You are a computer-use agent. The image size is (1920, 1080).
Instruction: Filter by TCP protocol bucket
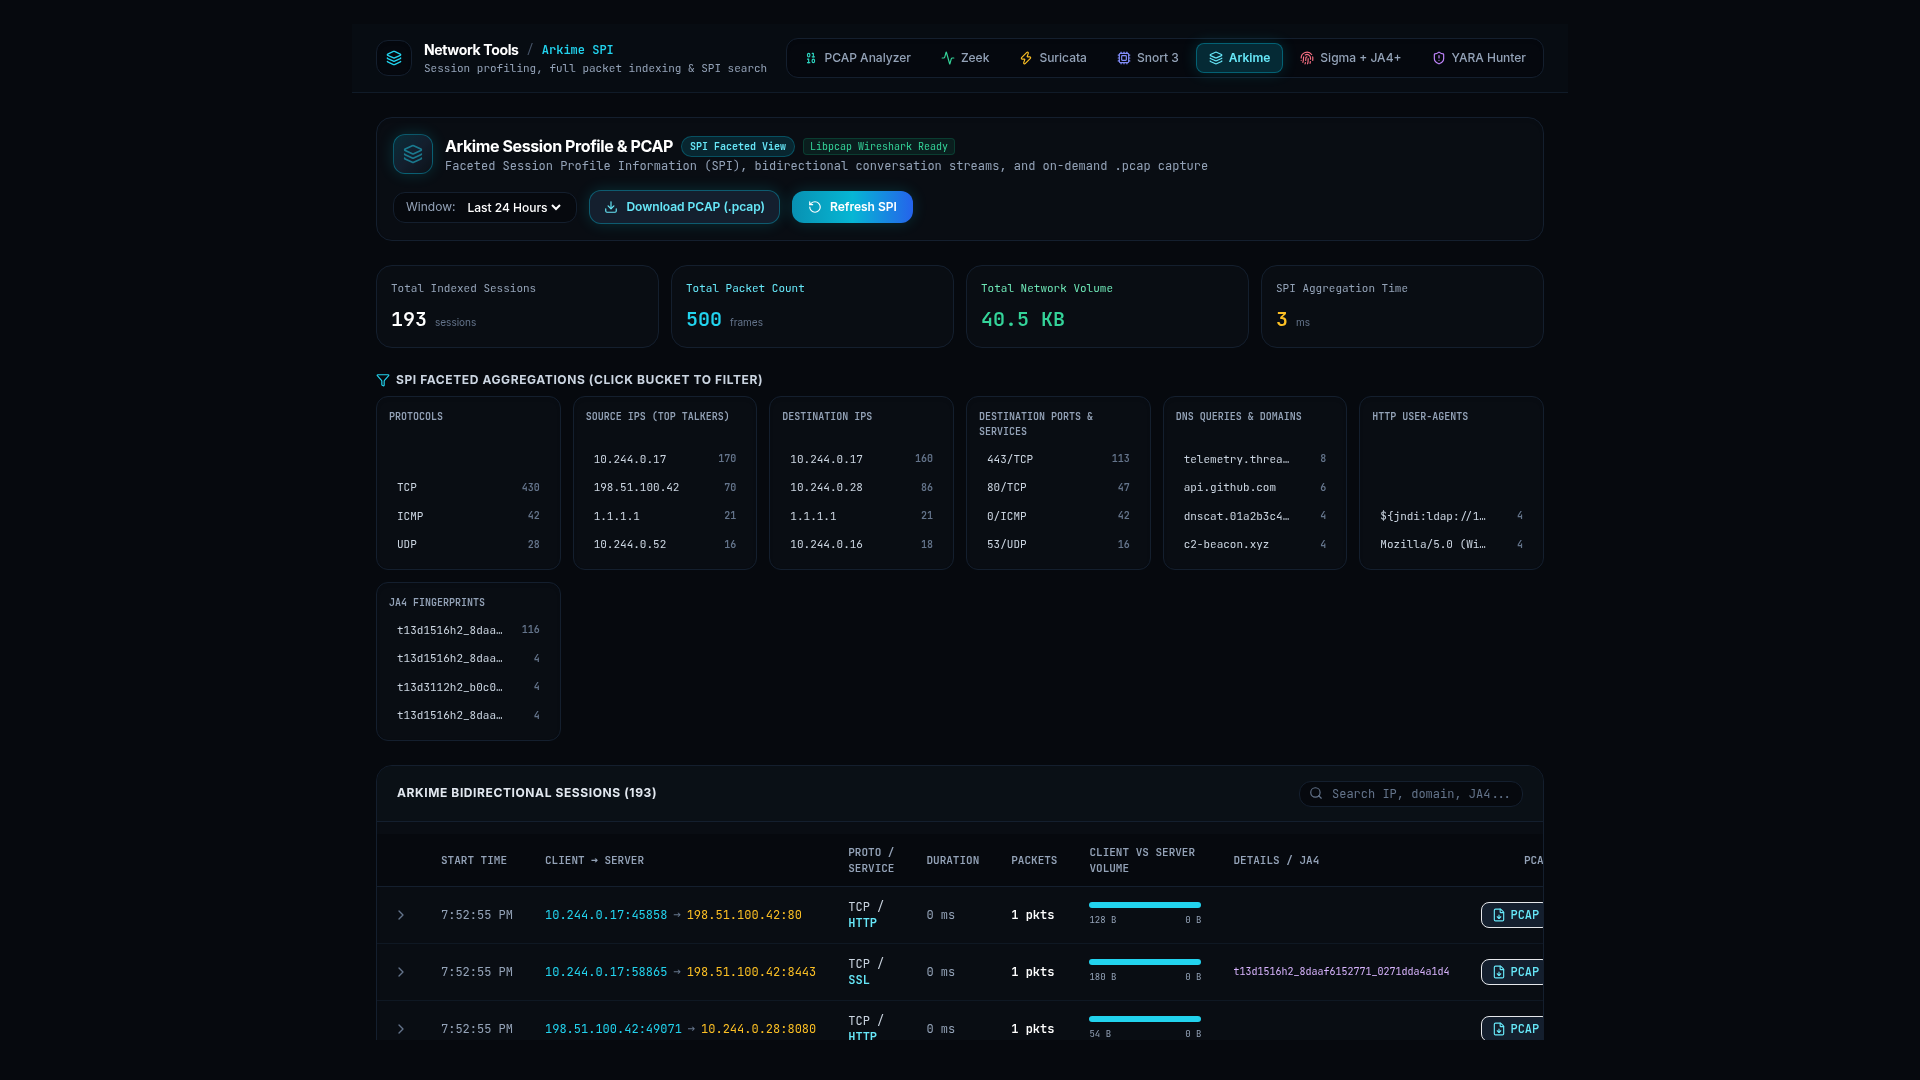point(468,488)
